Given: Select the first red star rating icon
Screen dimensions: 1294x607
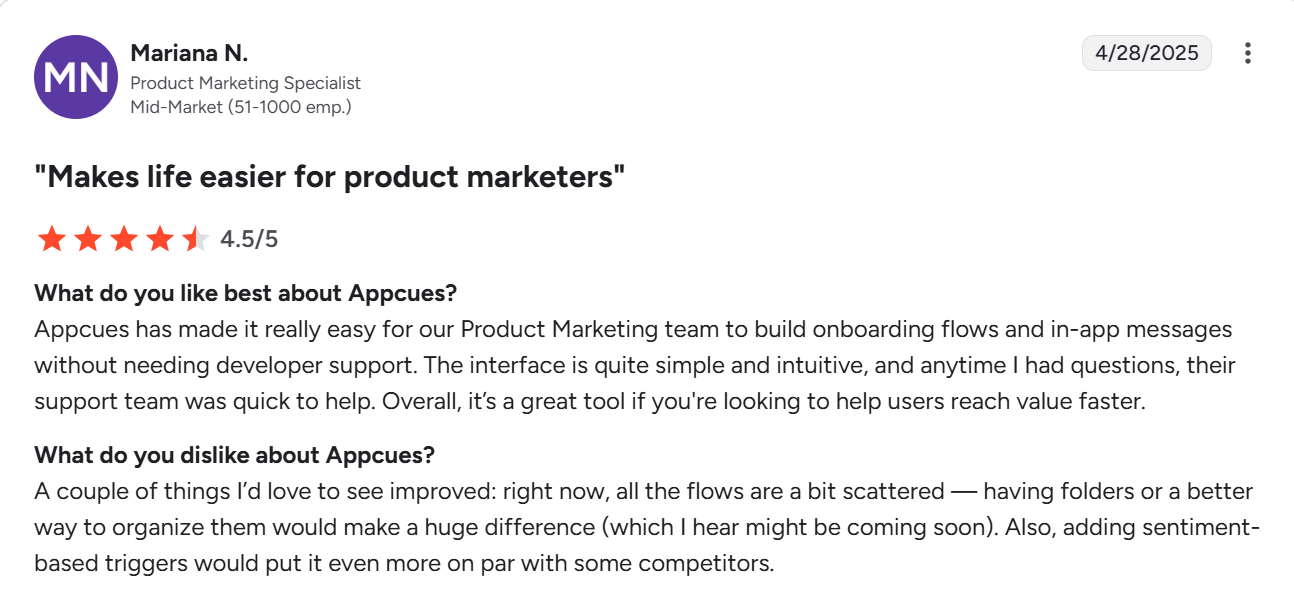Looking at the screenshot, I should [x=51, y=238].
